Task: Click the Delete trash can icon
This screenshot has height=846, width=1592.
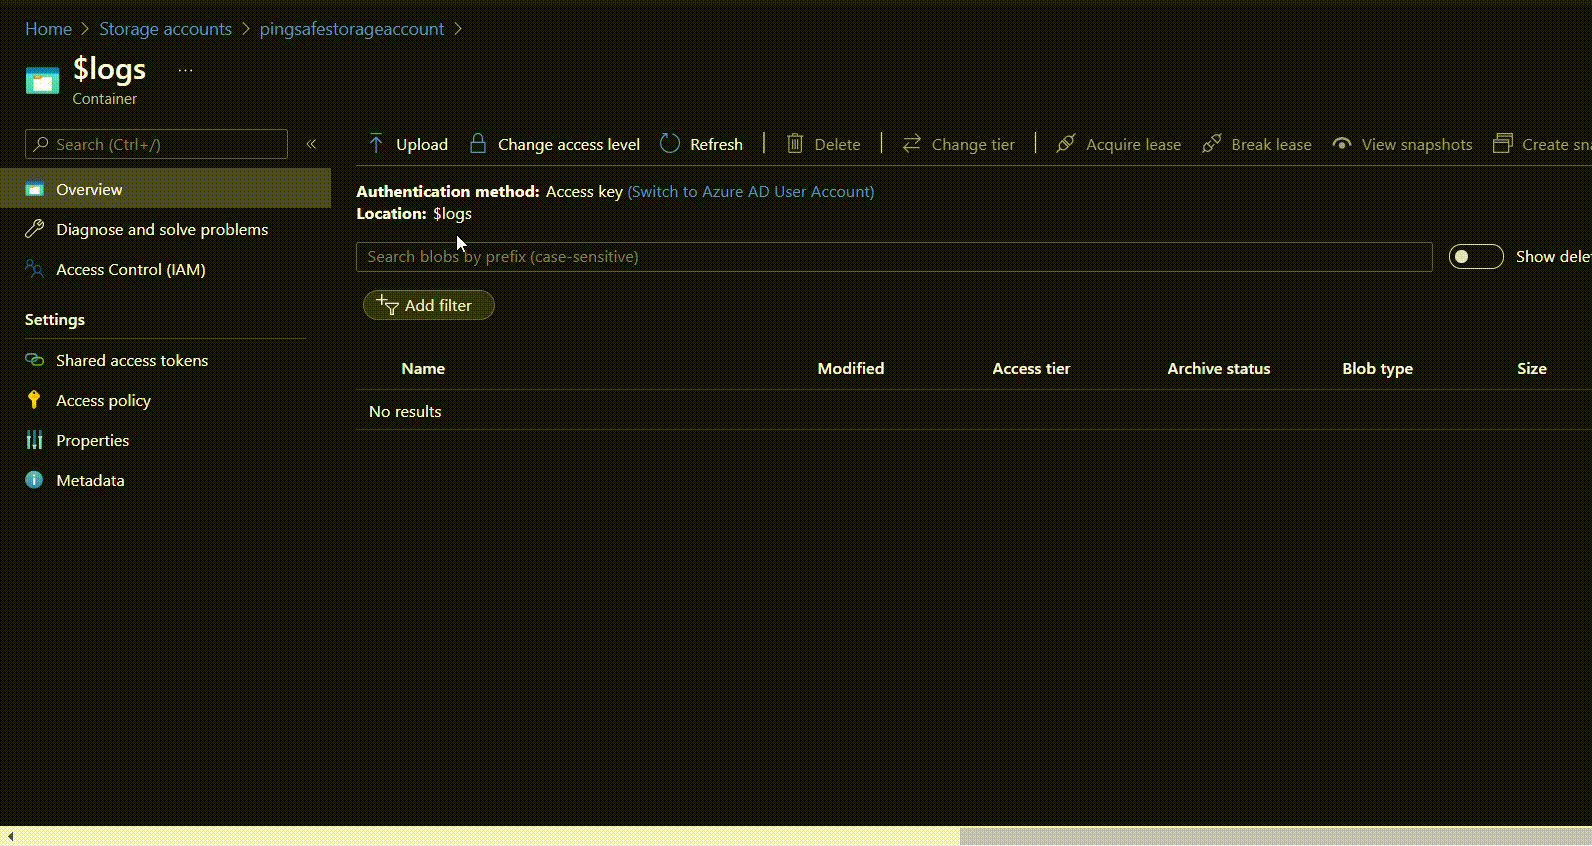Action: pyautogui.click(x=795, y=144)
